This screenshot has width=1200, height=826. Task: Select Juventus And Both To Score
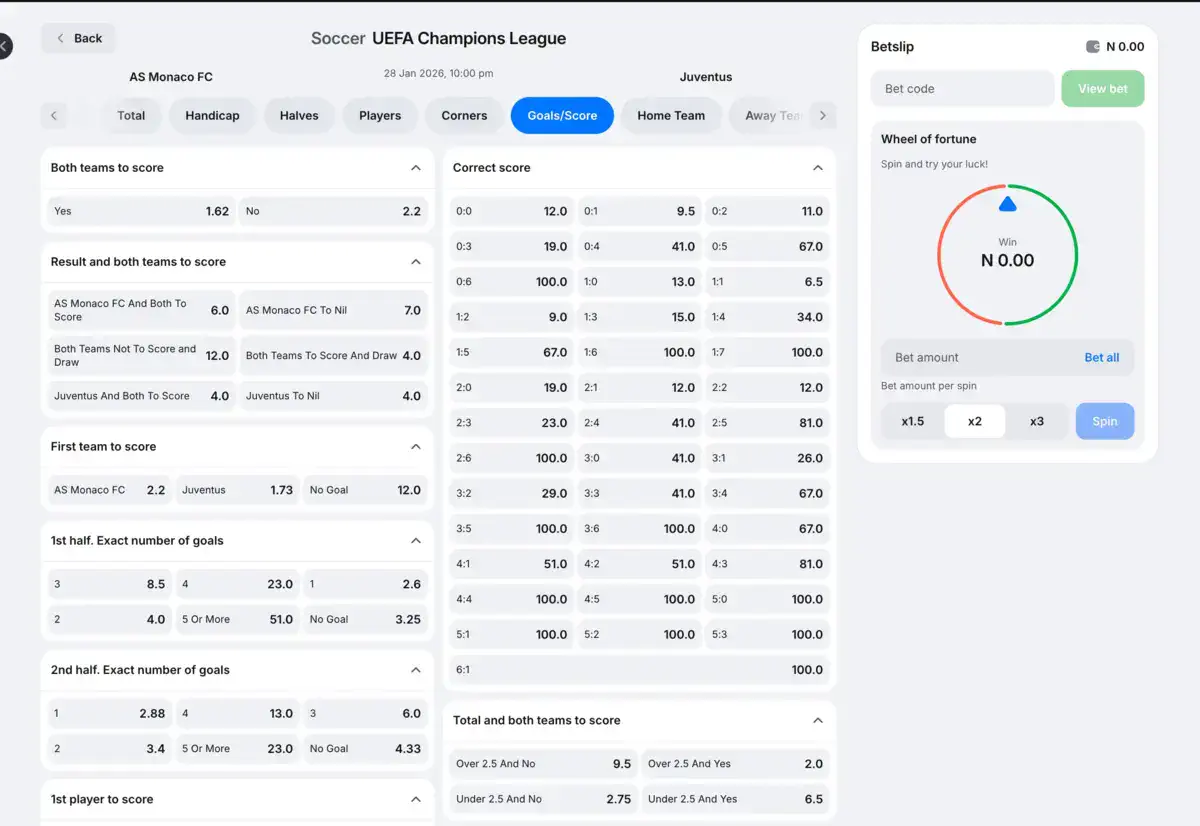pos(141,396)
